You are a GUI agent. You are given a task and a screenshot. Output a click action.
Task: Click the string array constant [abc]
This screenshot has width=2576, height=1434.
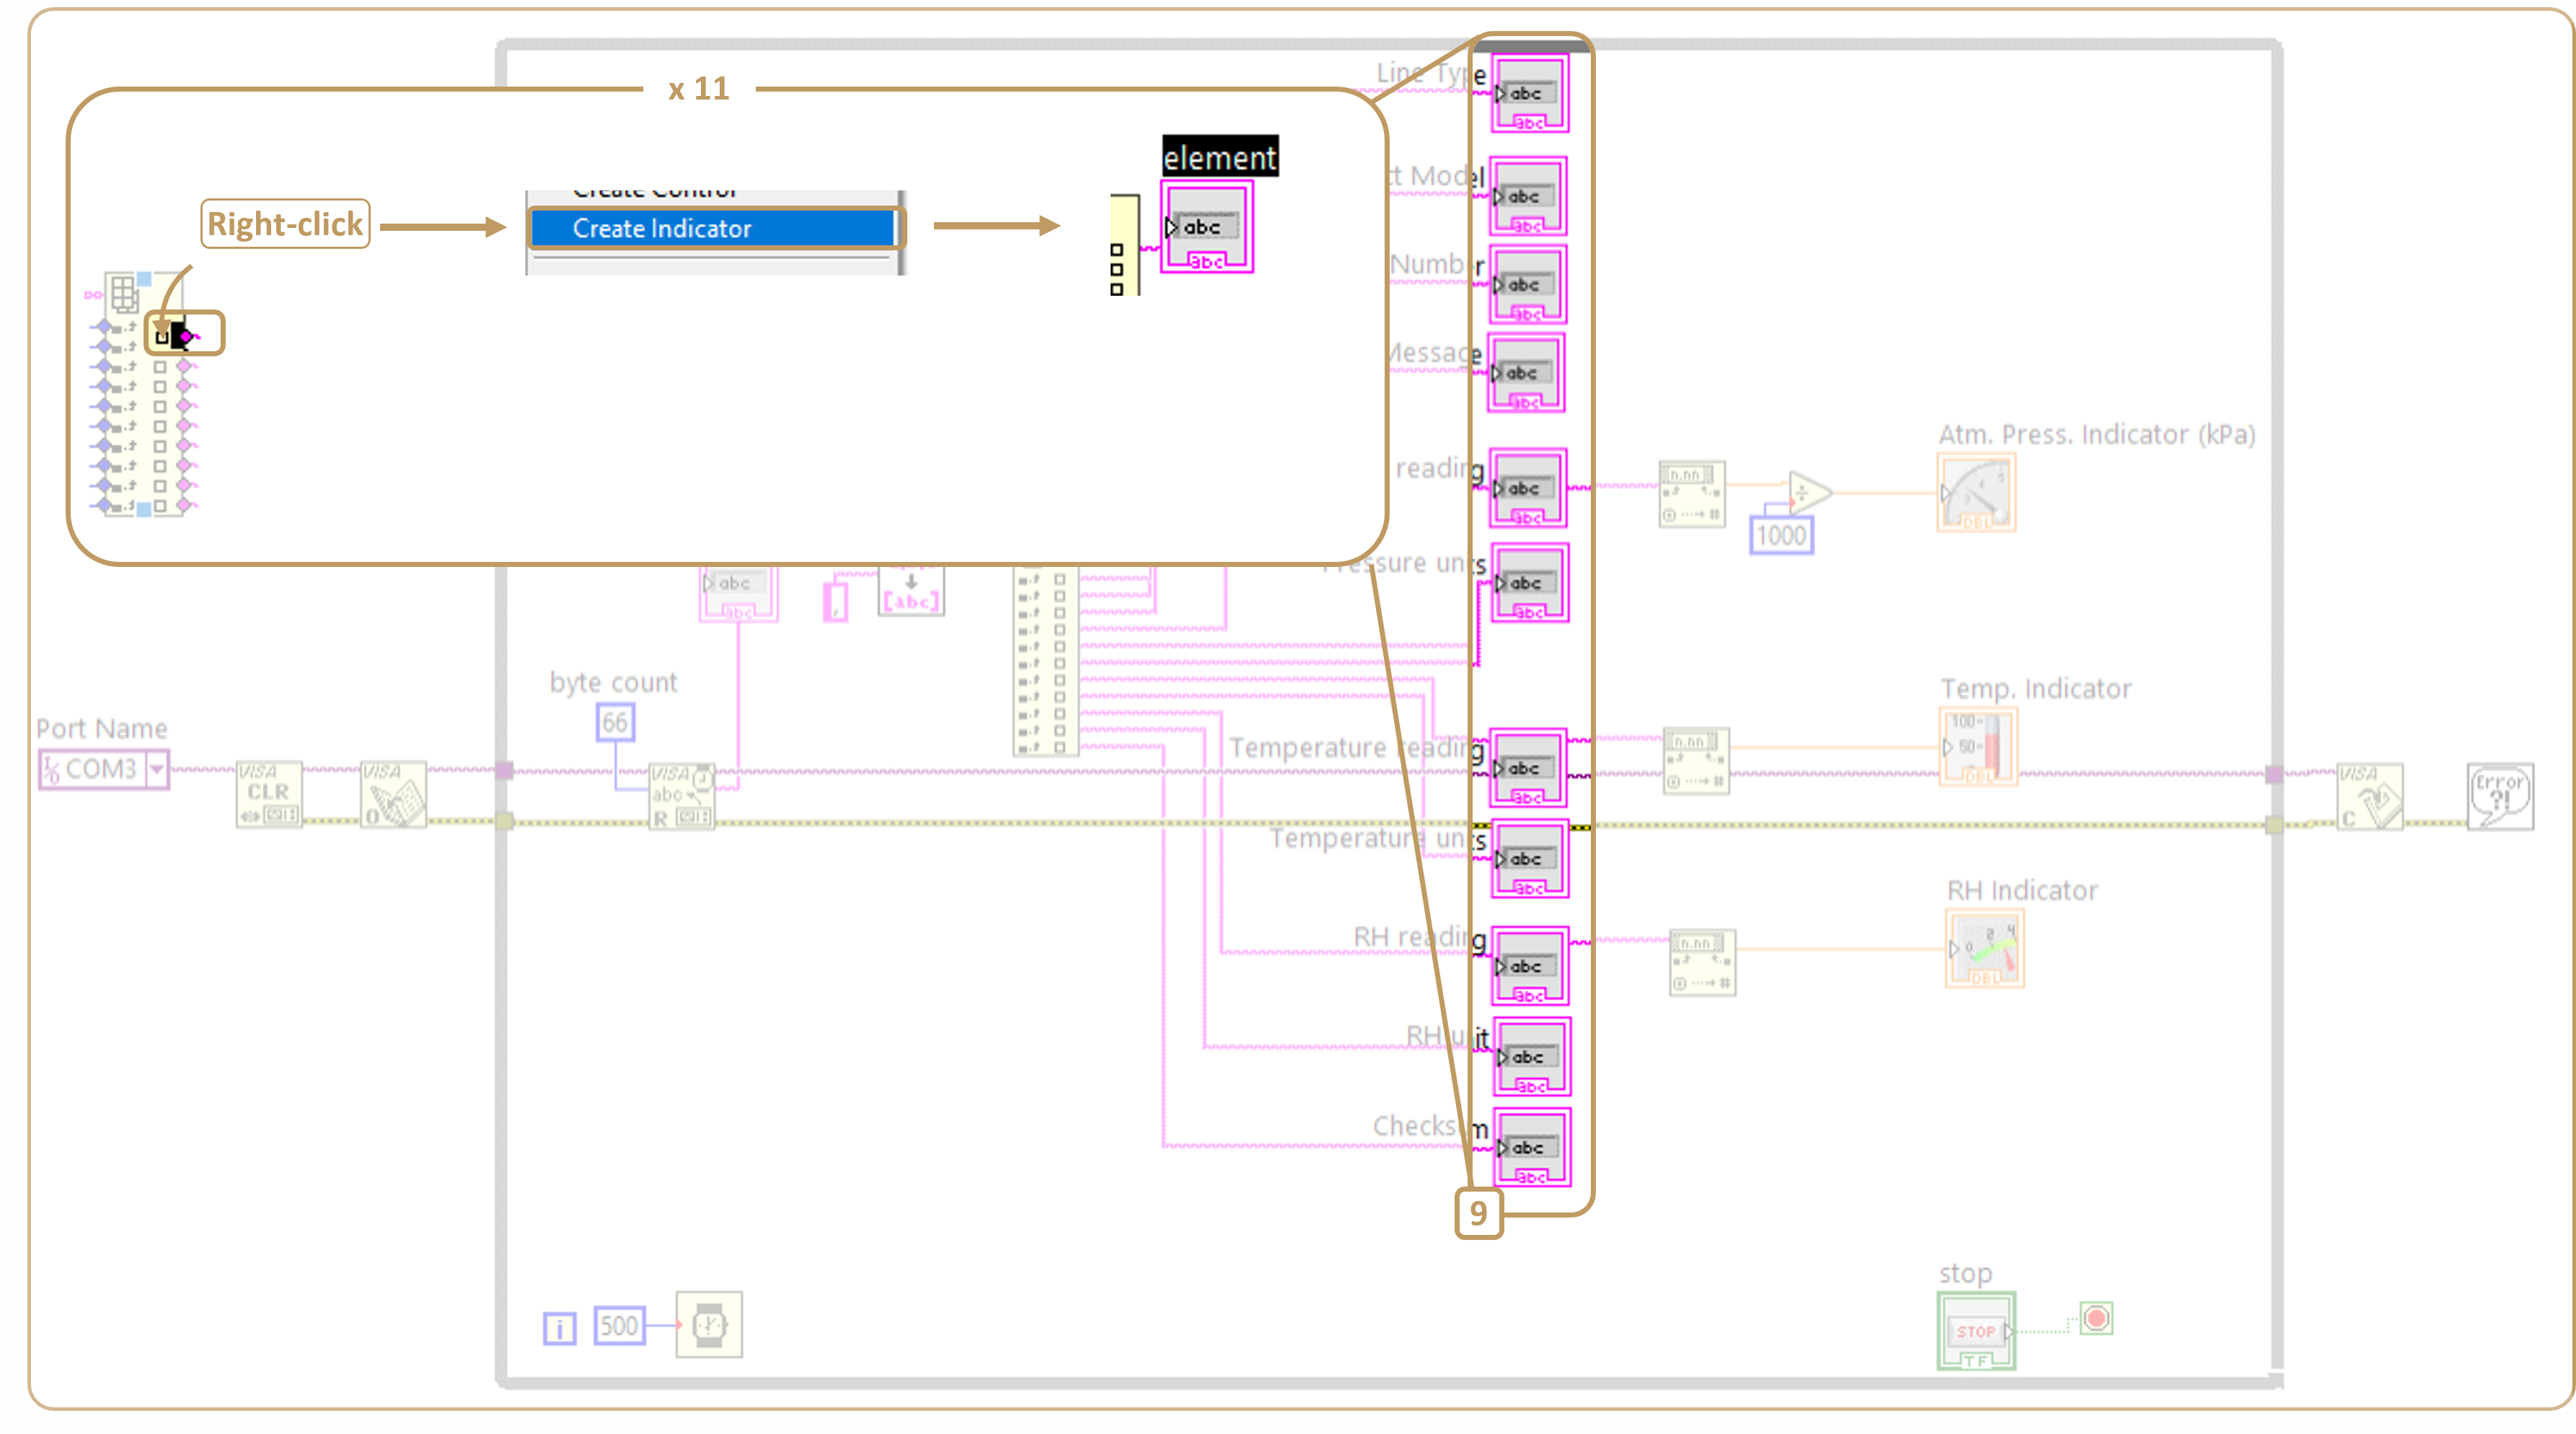click(911, 591)
